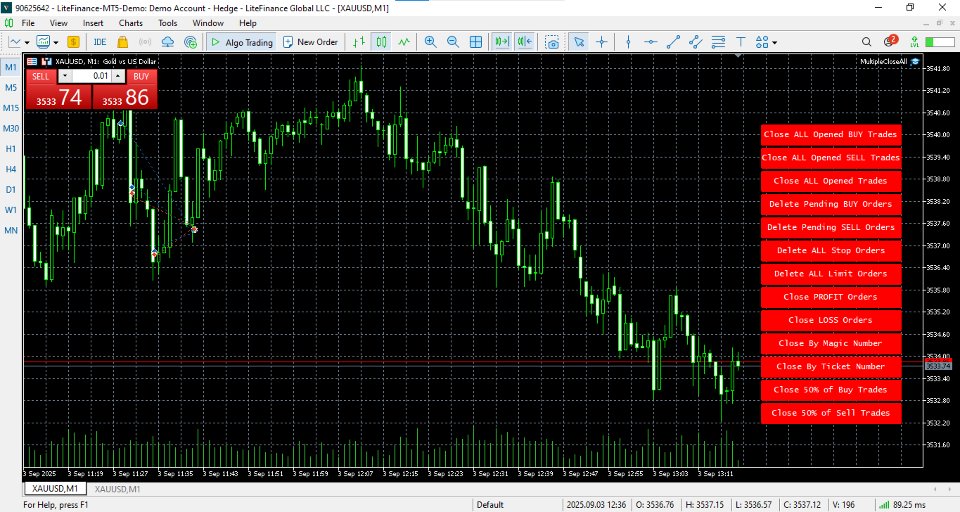Open the Tools menu
The width and height of the screenshot is (960, 512).
167,23
